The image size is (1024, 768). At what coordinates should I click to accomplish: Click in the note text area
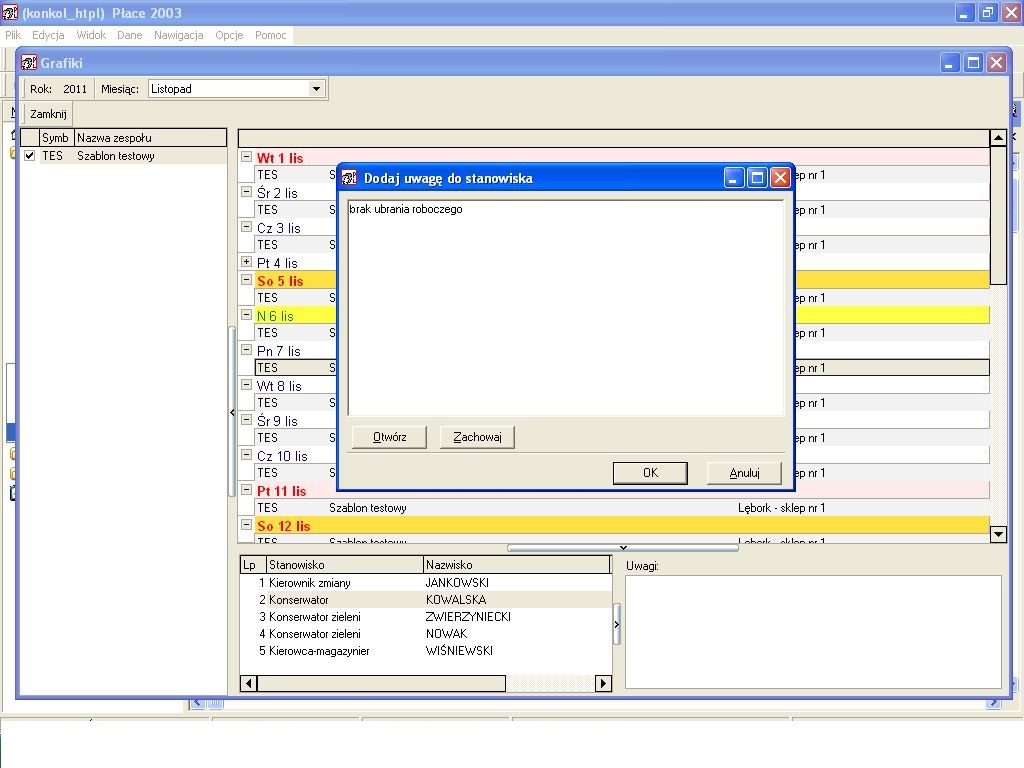[x=566, y=308]
